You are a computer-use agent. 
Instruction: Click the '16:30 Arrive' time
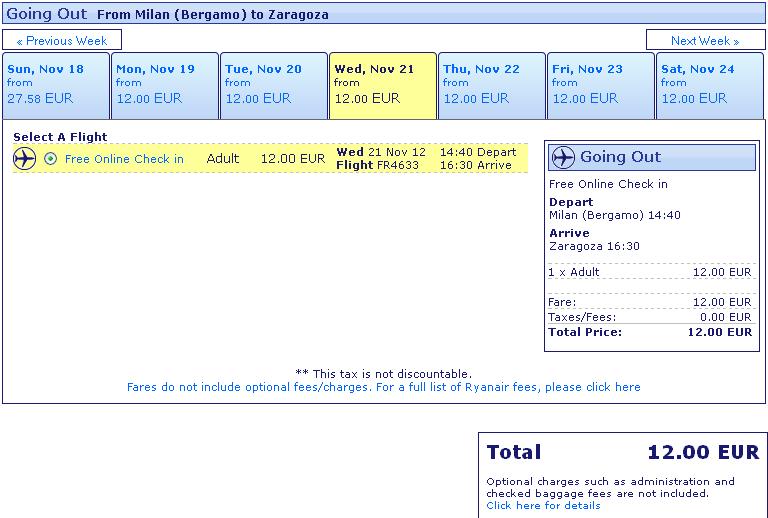[476, 165]
